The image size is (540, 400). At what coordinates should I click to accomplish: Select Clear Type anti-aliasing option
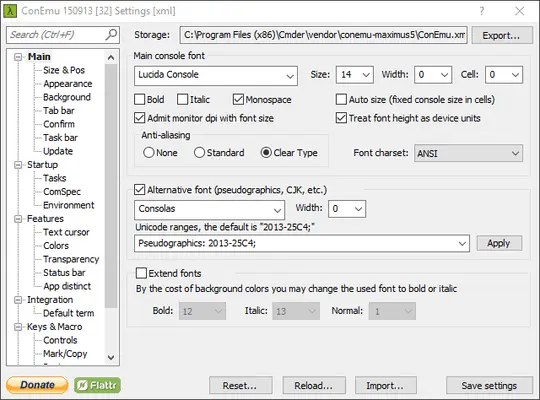coord(266,153)
